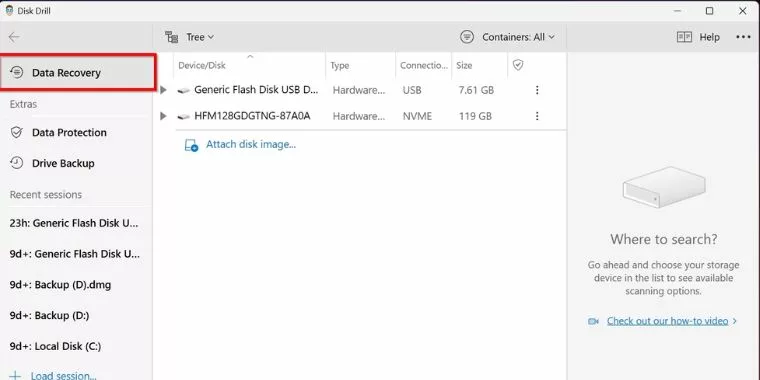Image resolution: width=760 pixels, height=380 pixels.
Task: Click the Data Recovery icon
Action: [17, 73]
